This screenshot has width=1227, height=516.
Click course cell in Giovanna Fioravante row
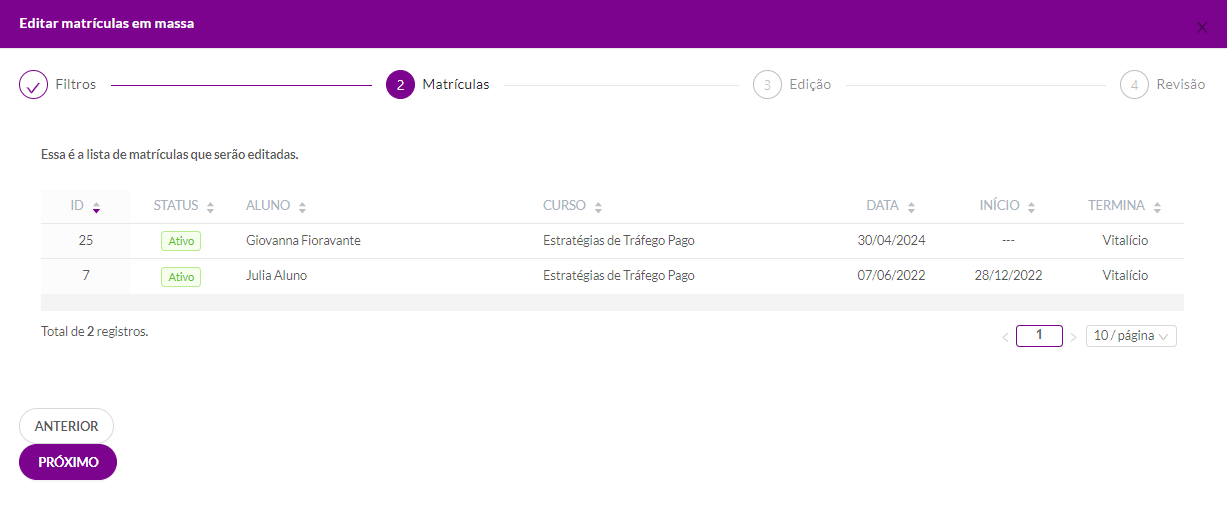pyautogui.click(x=619, y=241)
